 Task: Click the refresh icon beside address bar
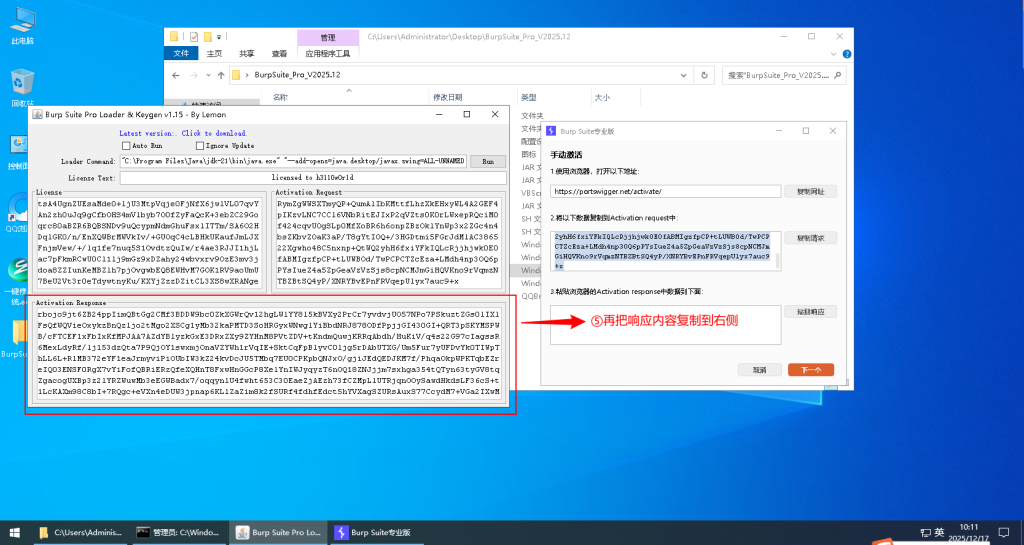pyautogui.click(x=706, y=75)
